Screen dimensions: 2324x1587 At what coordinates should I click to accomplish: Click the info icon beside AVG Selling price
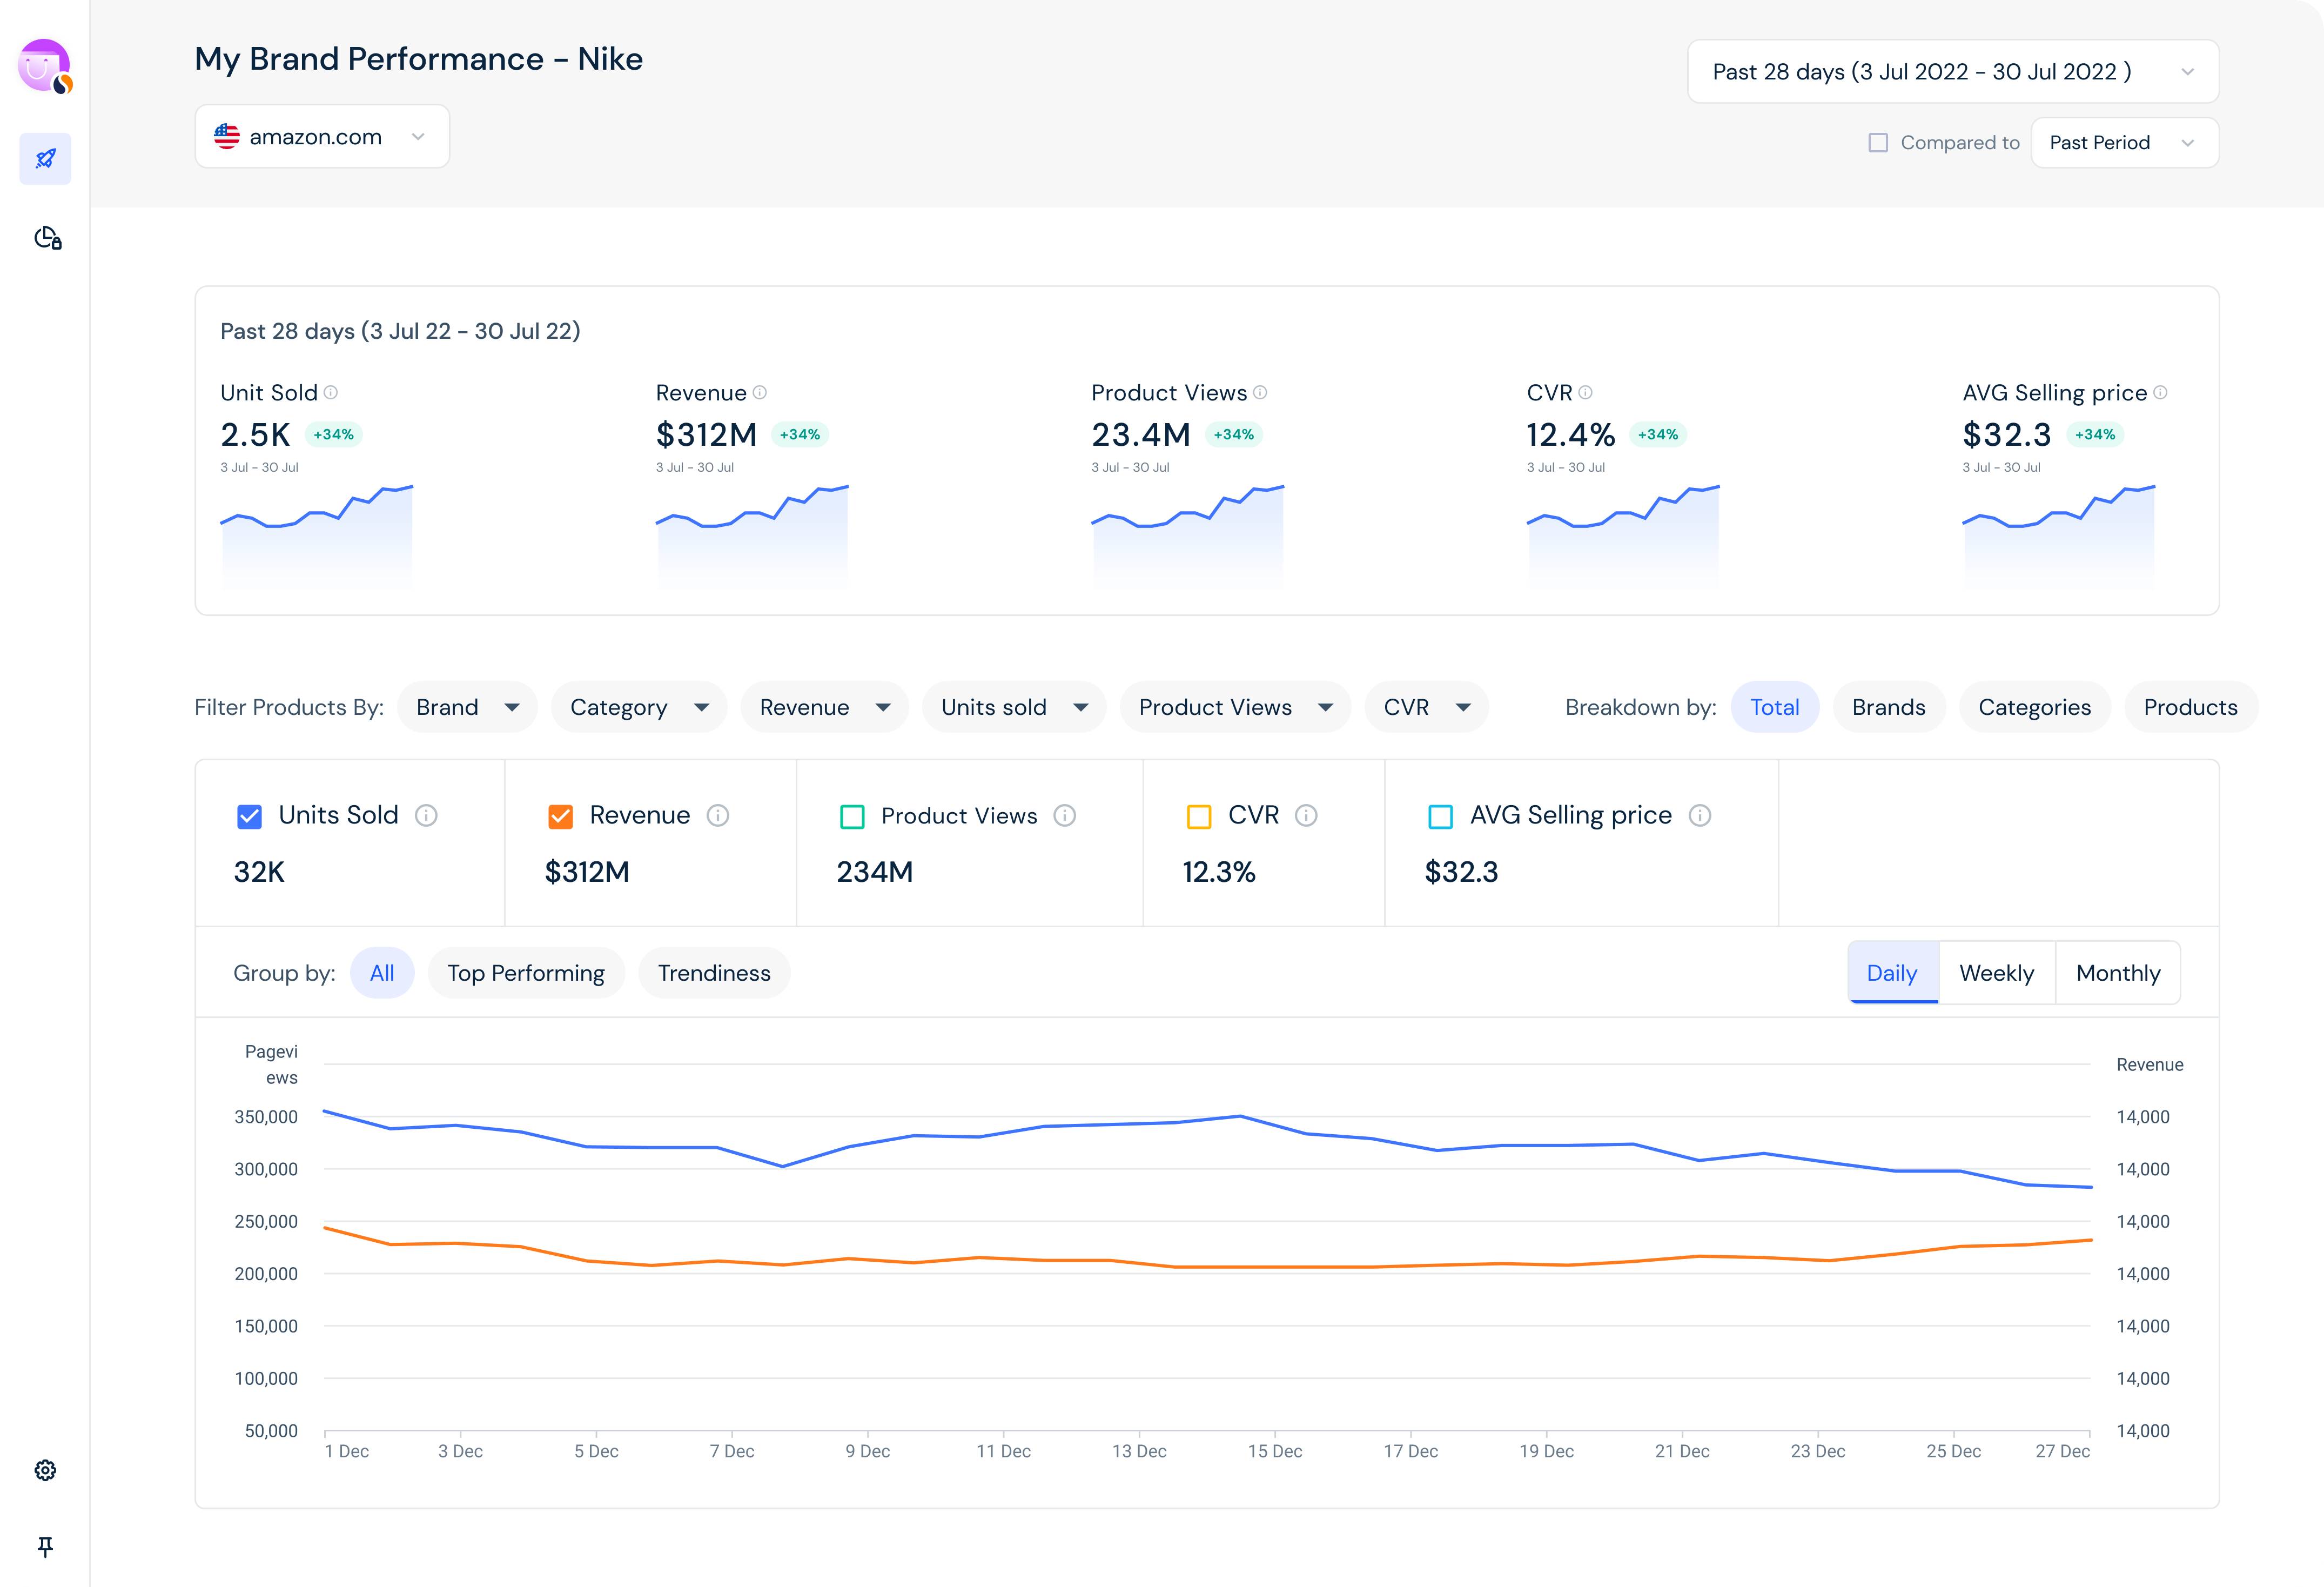(x=2161, y=392)
